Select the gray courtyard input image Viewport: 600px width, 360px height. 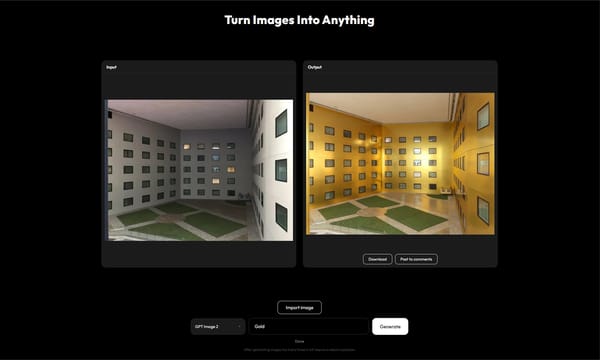199,170
